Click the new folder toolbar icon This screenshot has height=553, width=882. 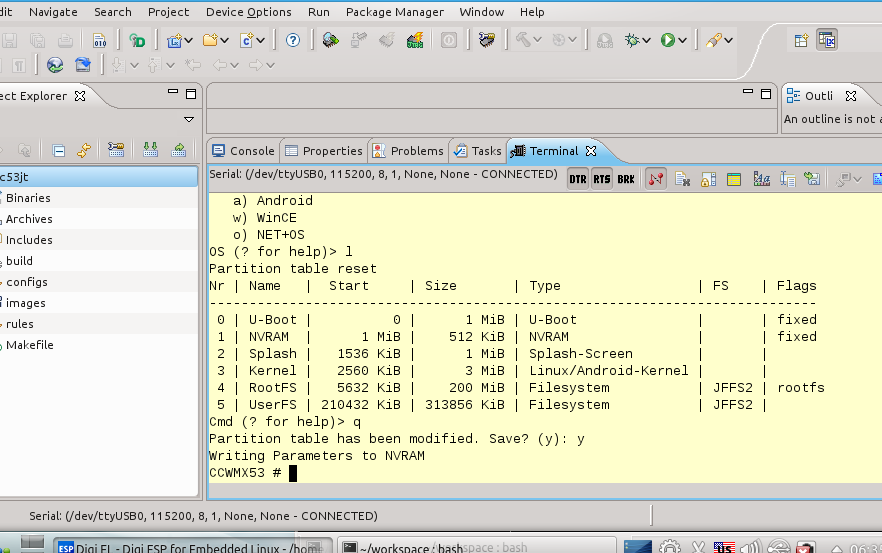tap(210, 40)
